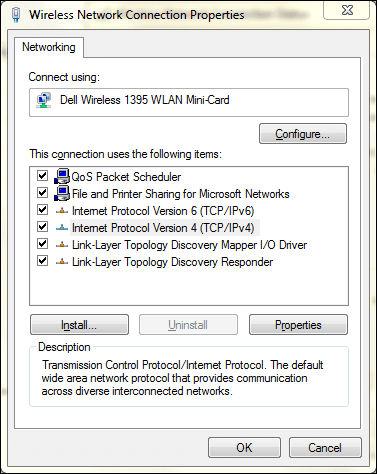
Task: Select Internet Protocol Version 4 (TCP/IPv4)
Action: click(163, 228)
